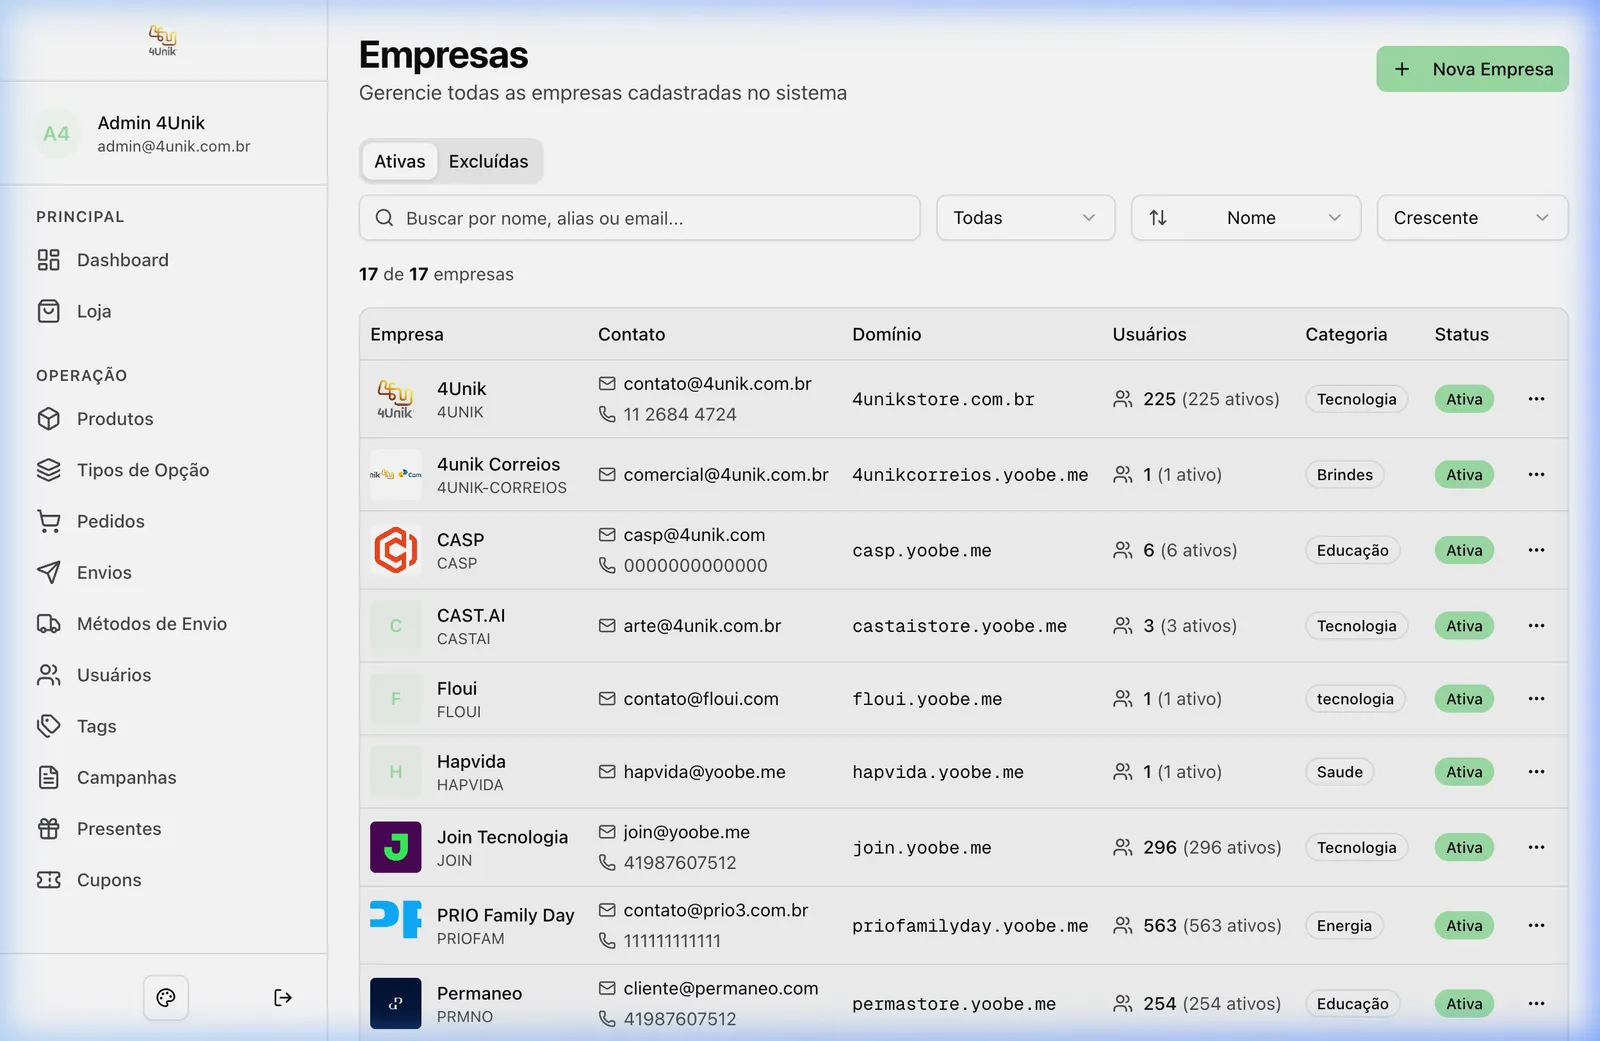
Task: Click admin@4unik.com.br account email
Action: (174, 146)
